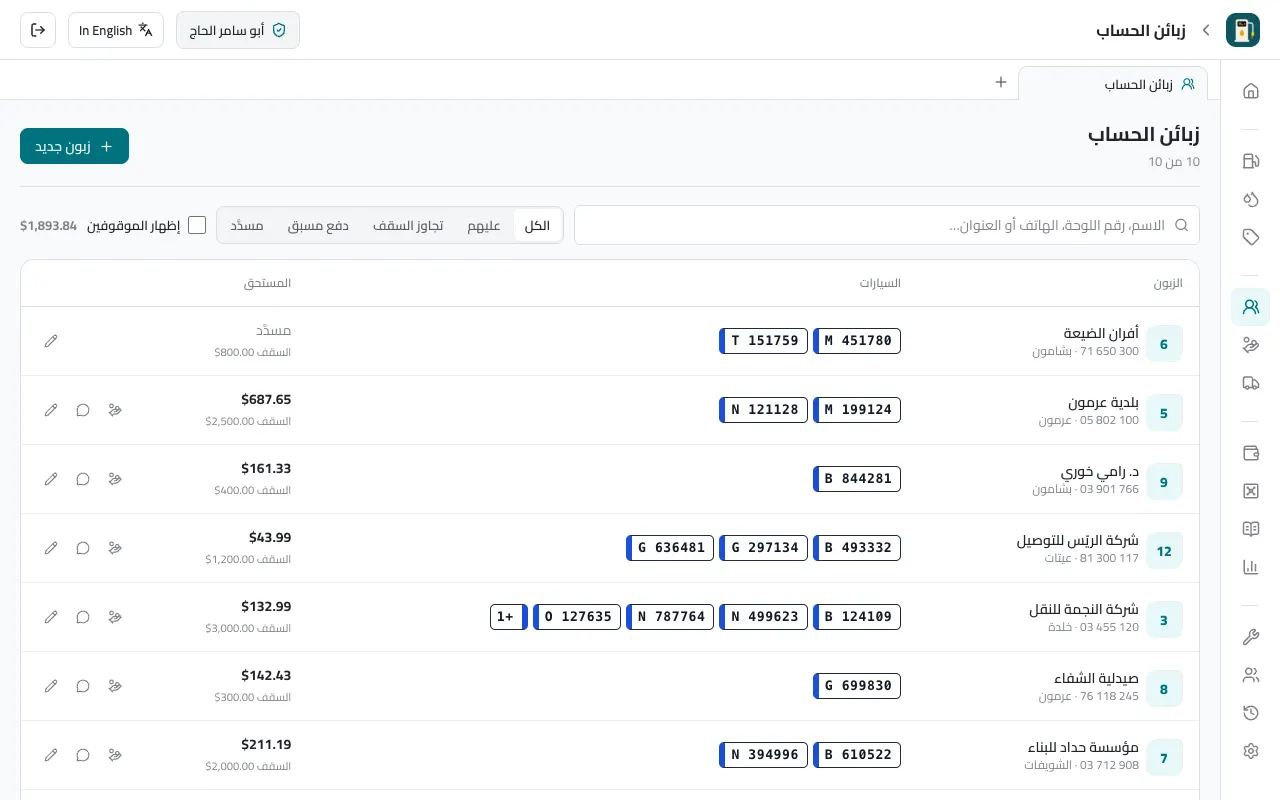Click the app logo in the top bar
The height and width of the screenshot is (800, 1280).
1243,30
